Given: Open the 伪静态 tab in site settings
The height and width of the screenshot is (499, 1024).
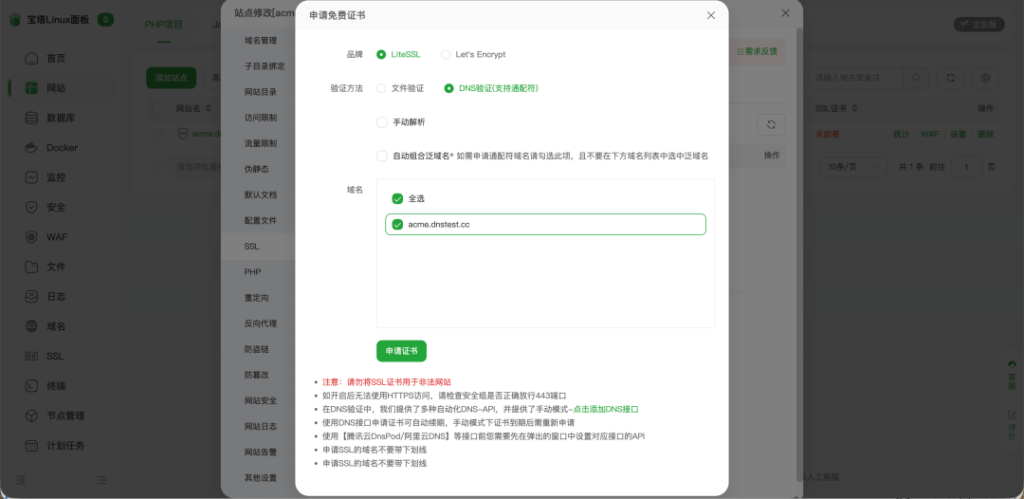Looking at the screenshot, I should coord(257,169).
